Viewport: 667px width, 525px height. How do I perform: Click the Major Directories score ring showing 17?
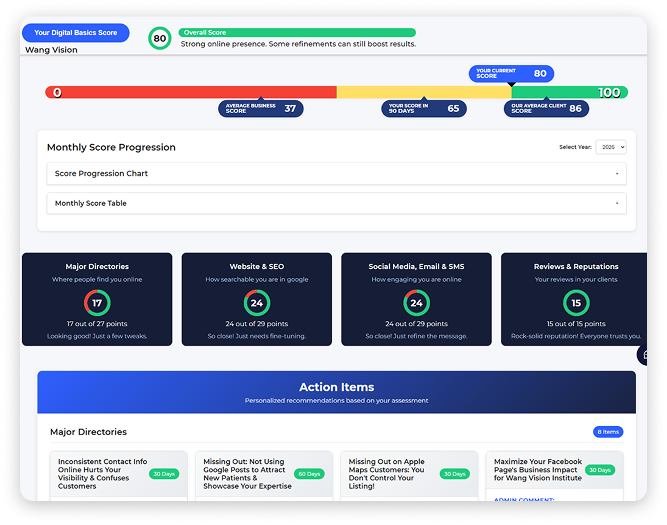tap(97, 303)
